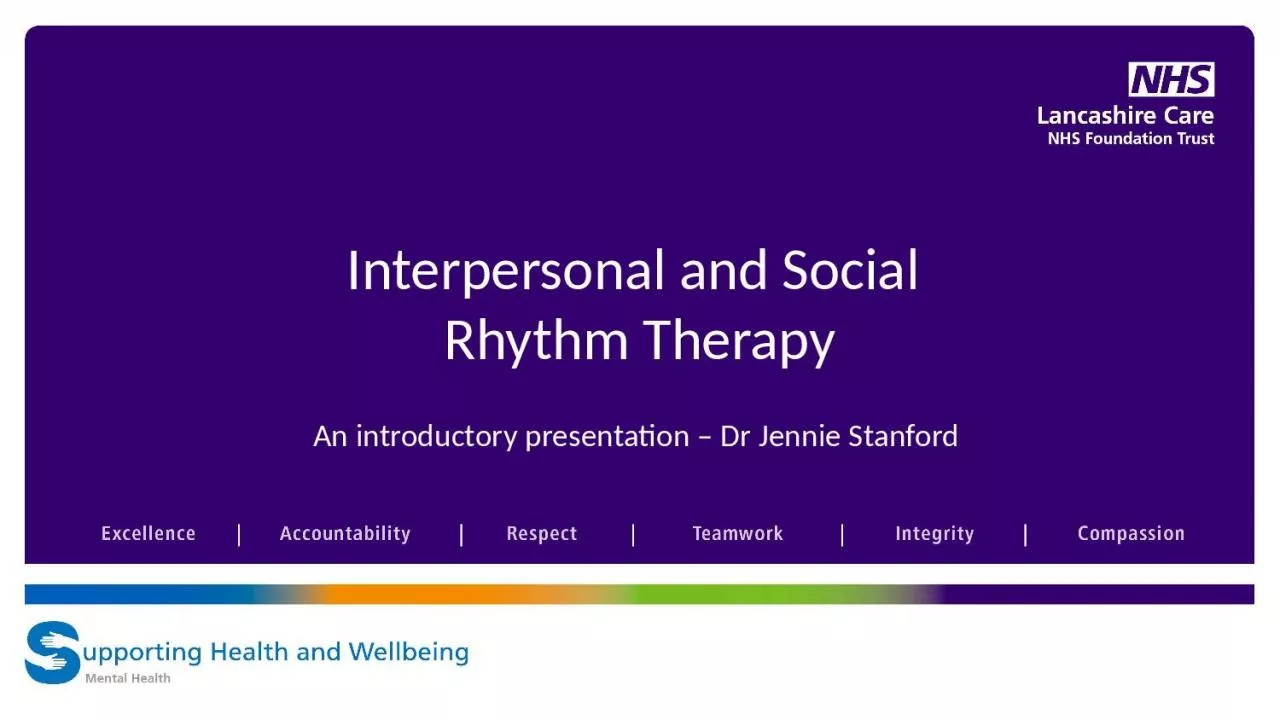Click the 'Integrity' value label
The height and width of the screenshot is (720, 1280).
(x=934, y=534)
